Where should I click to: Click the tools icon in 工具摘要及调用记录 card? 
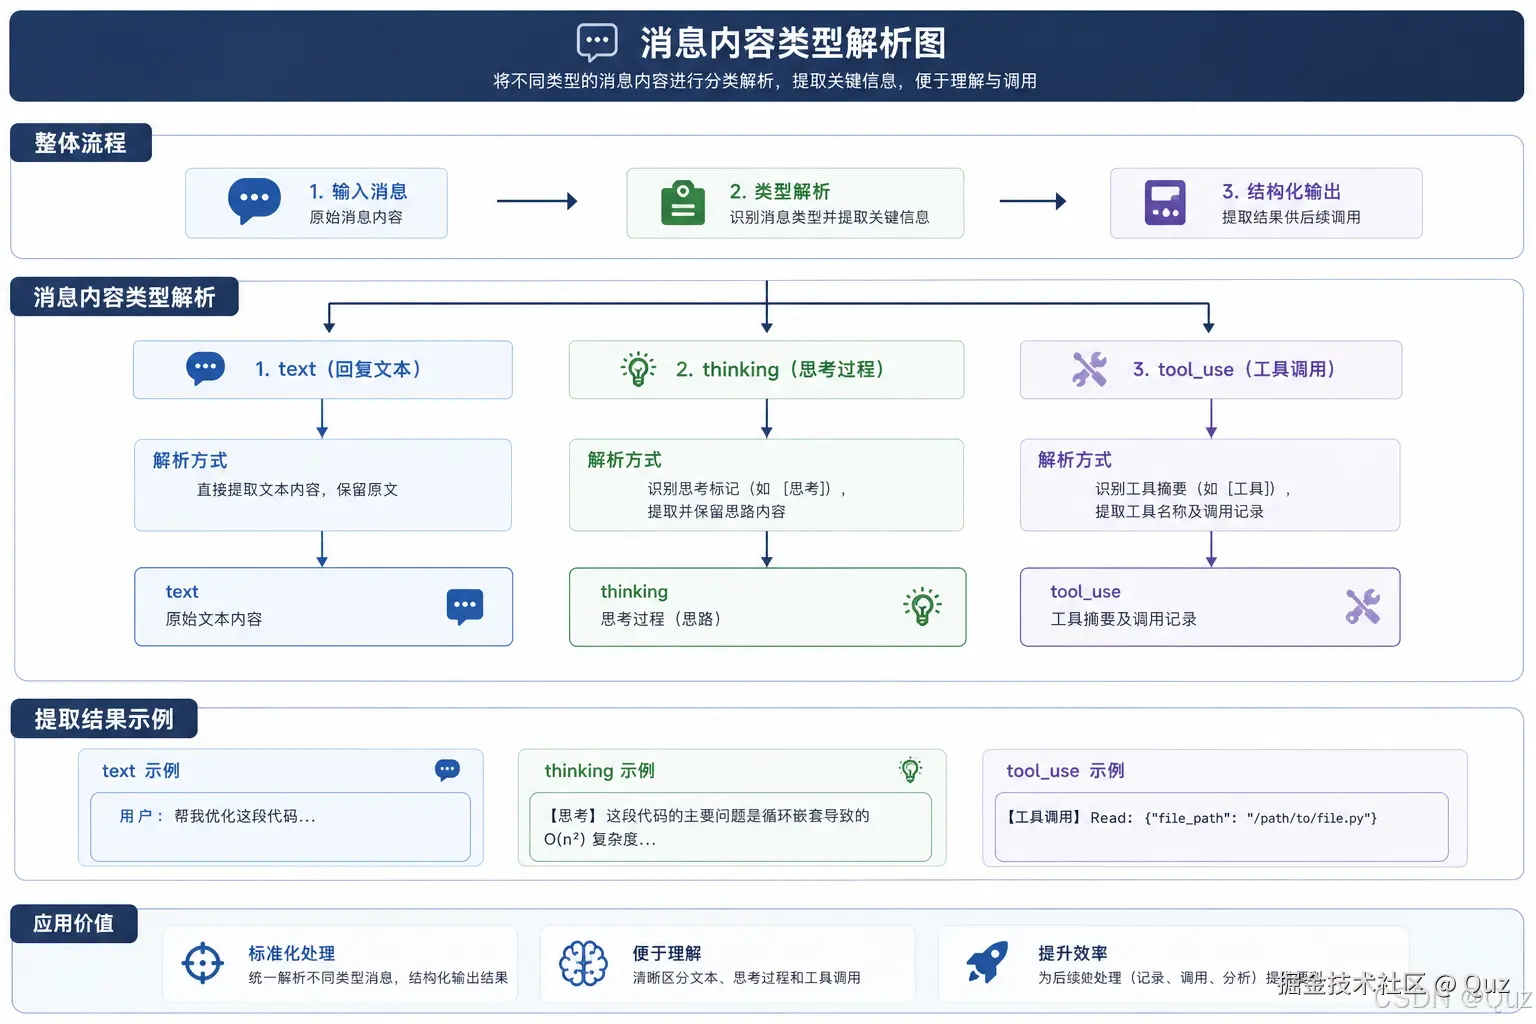(x=1362, y=606)
